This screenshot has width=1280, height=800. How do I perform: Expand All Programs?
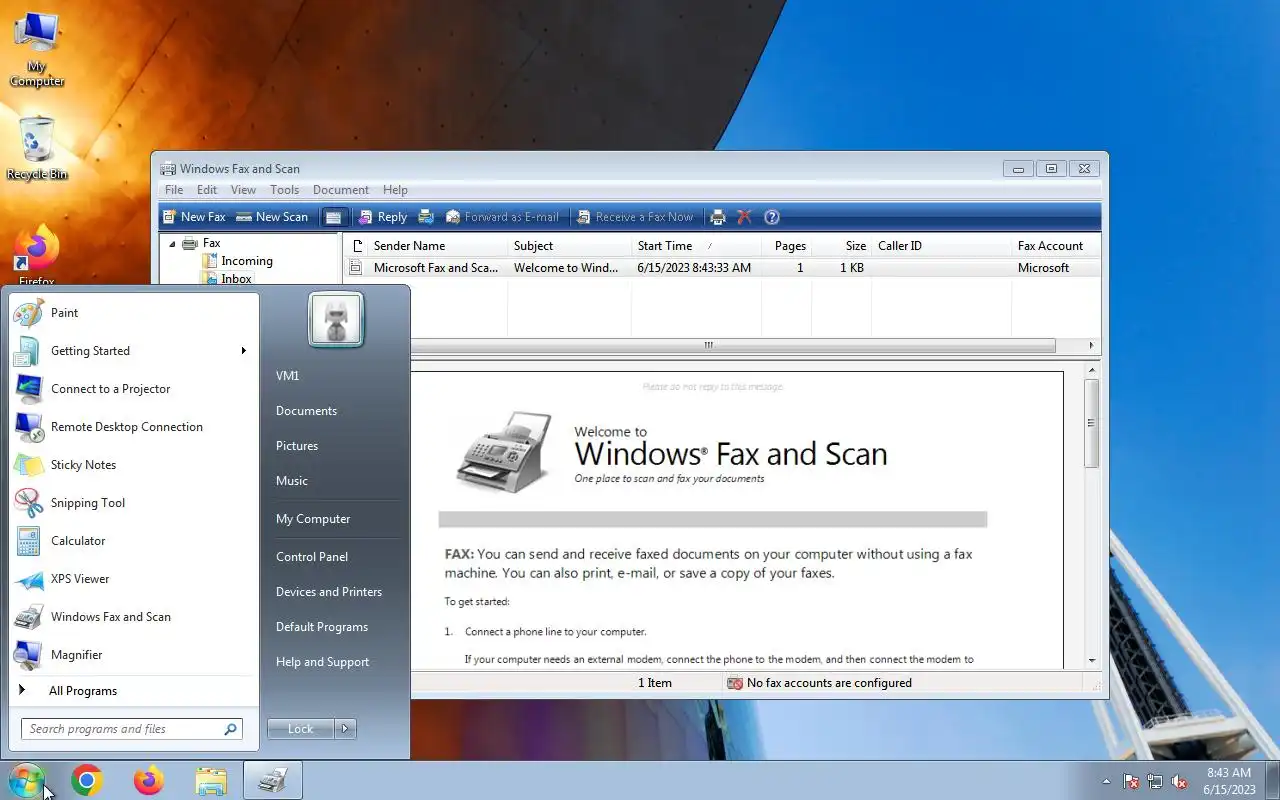pos(134,691)
